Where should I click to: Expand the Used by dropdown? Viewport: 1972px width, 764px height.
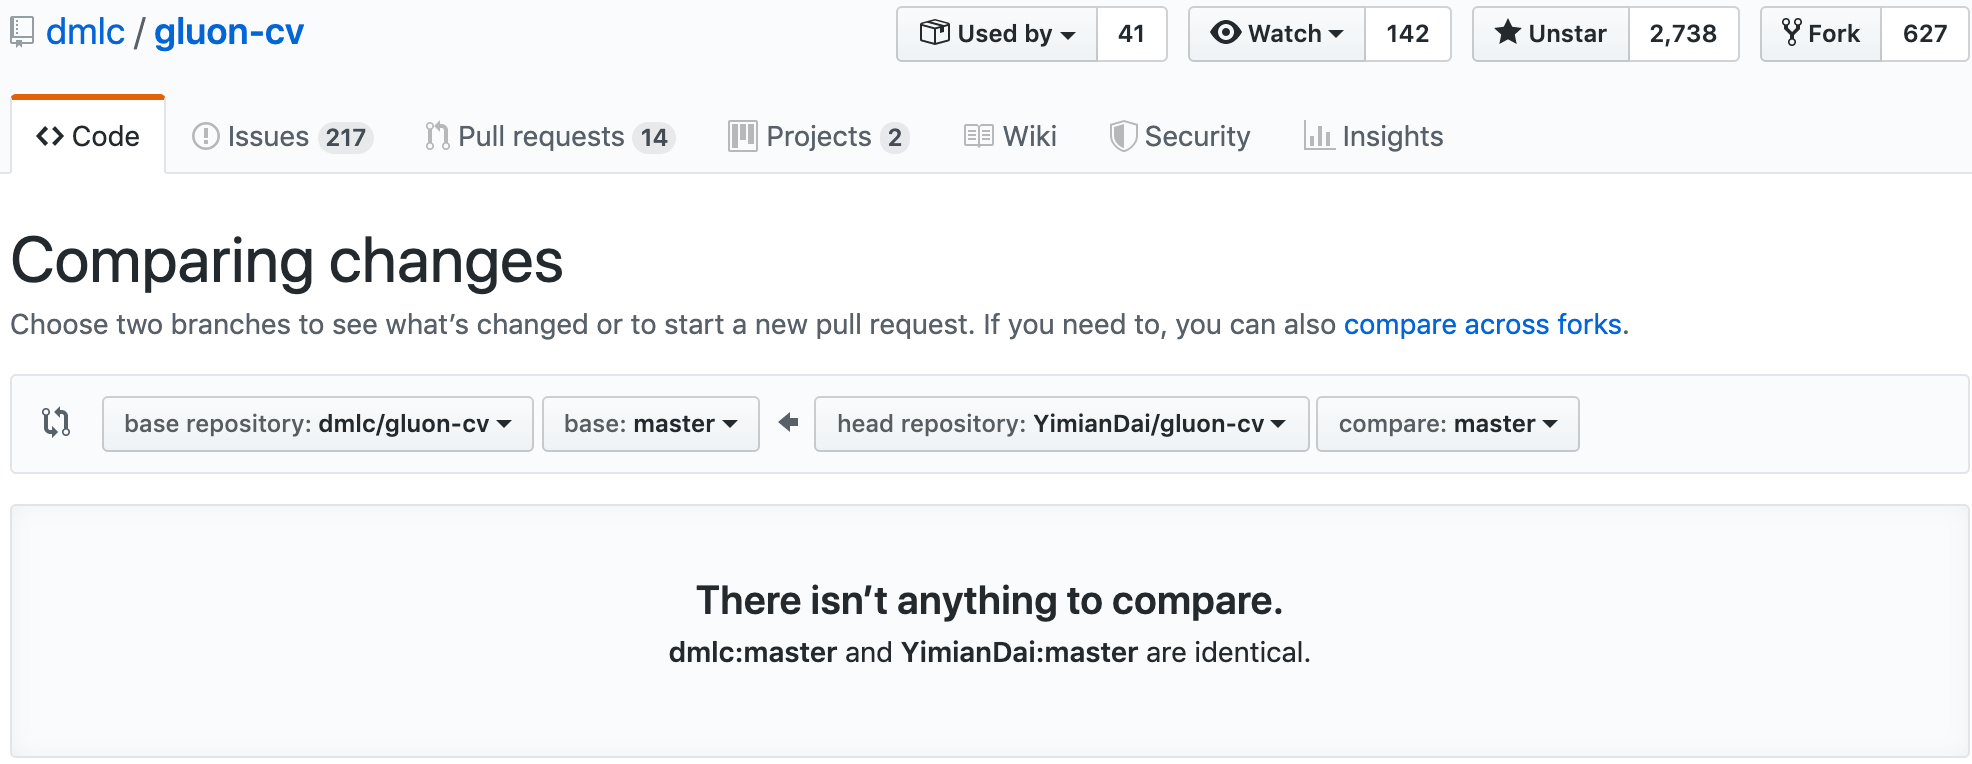pos(997,34)
